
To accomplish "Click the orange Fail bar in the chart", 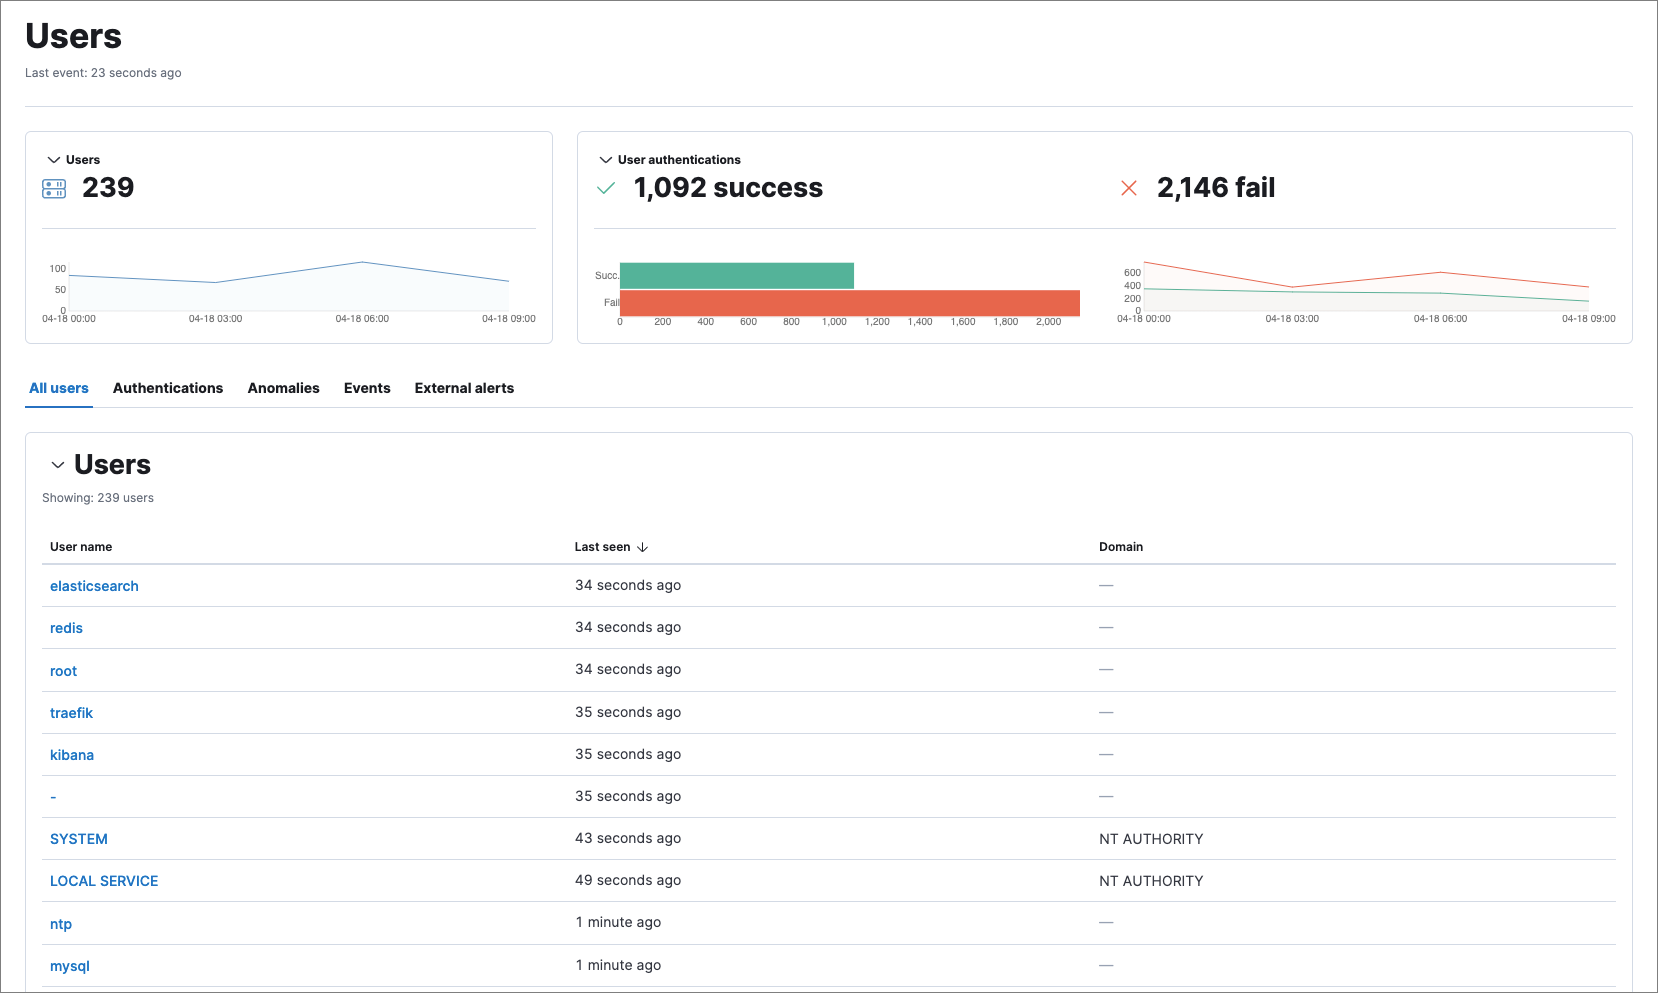I will tap(848, 302).
